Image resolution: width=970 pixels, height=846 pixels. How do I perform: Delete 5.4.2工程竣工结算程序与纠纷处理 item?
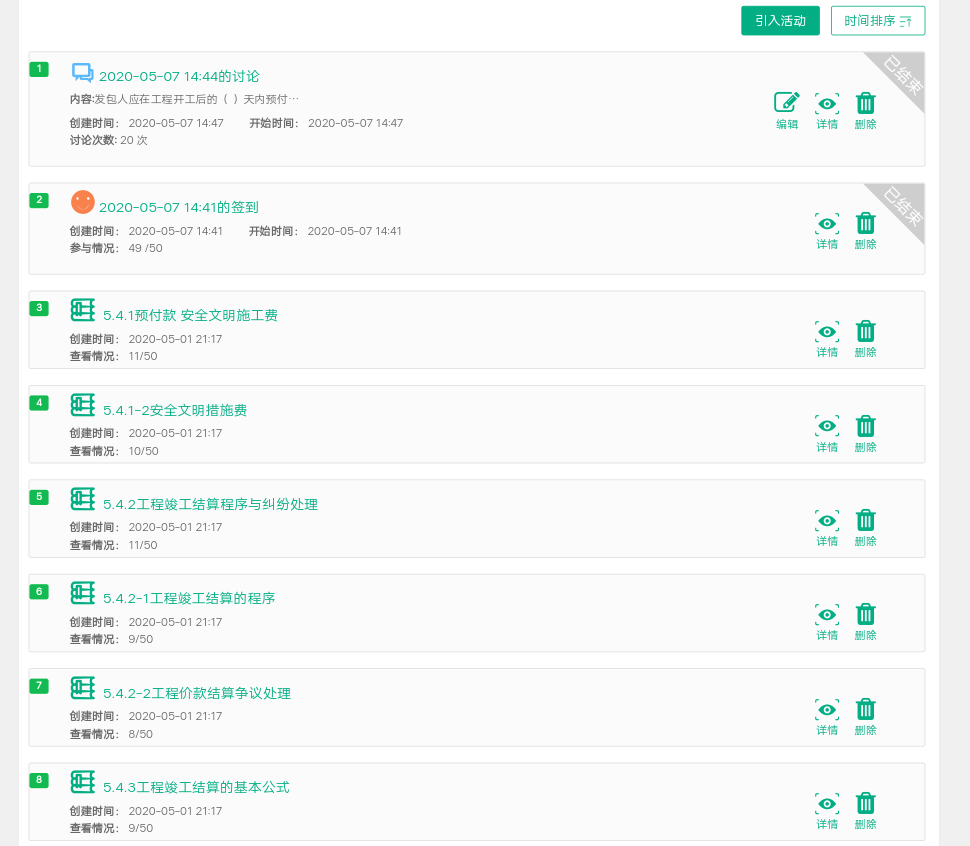pyautogui.click(x=865, y=528)
